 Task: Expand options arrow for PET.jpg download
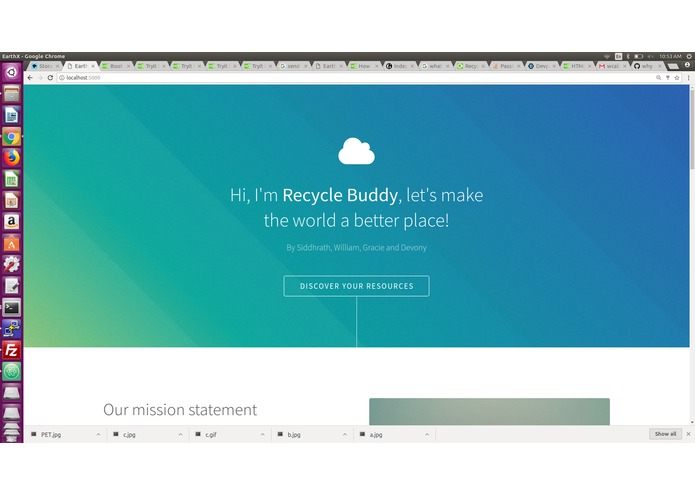tap(98, 435)
